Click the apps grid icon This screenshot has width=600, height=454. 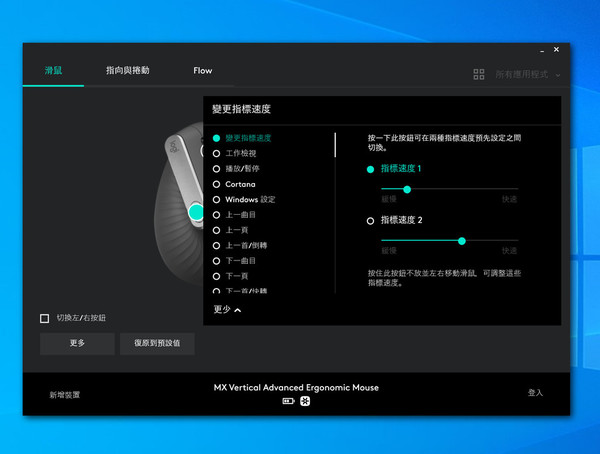478,74
